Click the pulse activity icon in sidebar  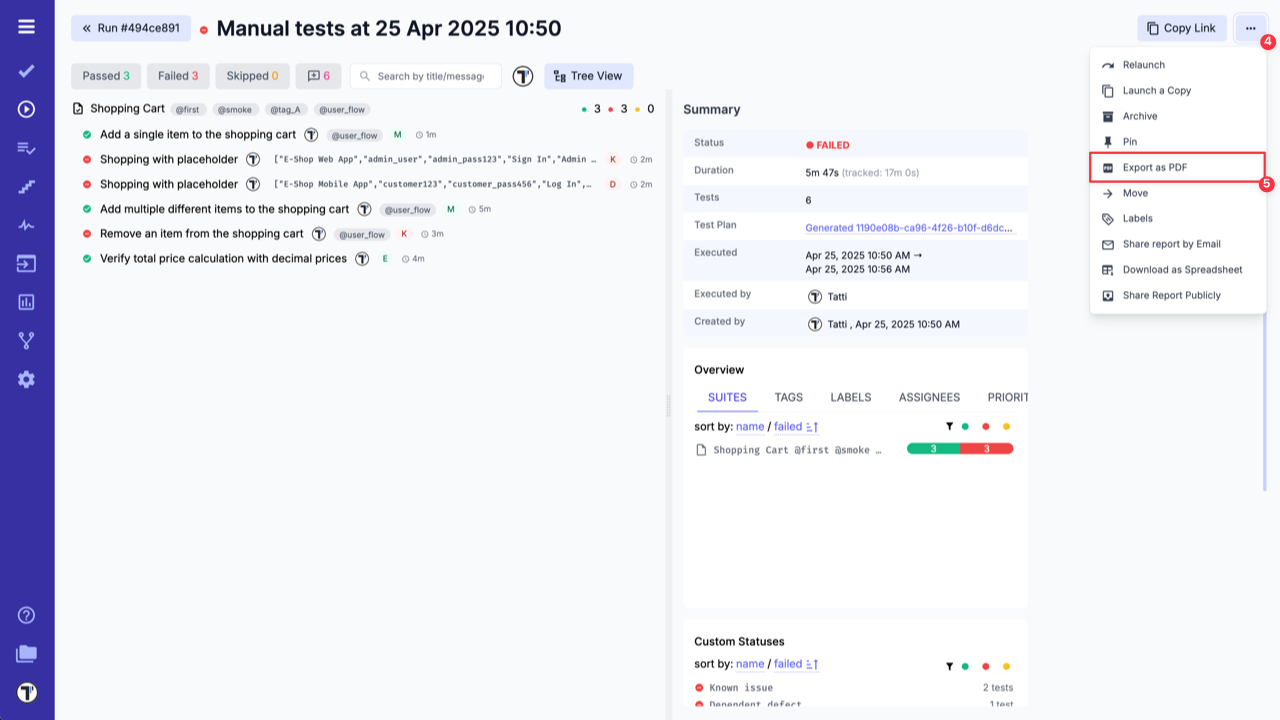(x=25, y=225)
